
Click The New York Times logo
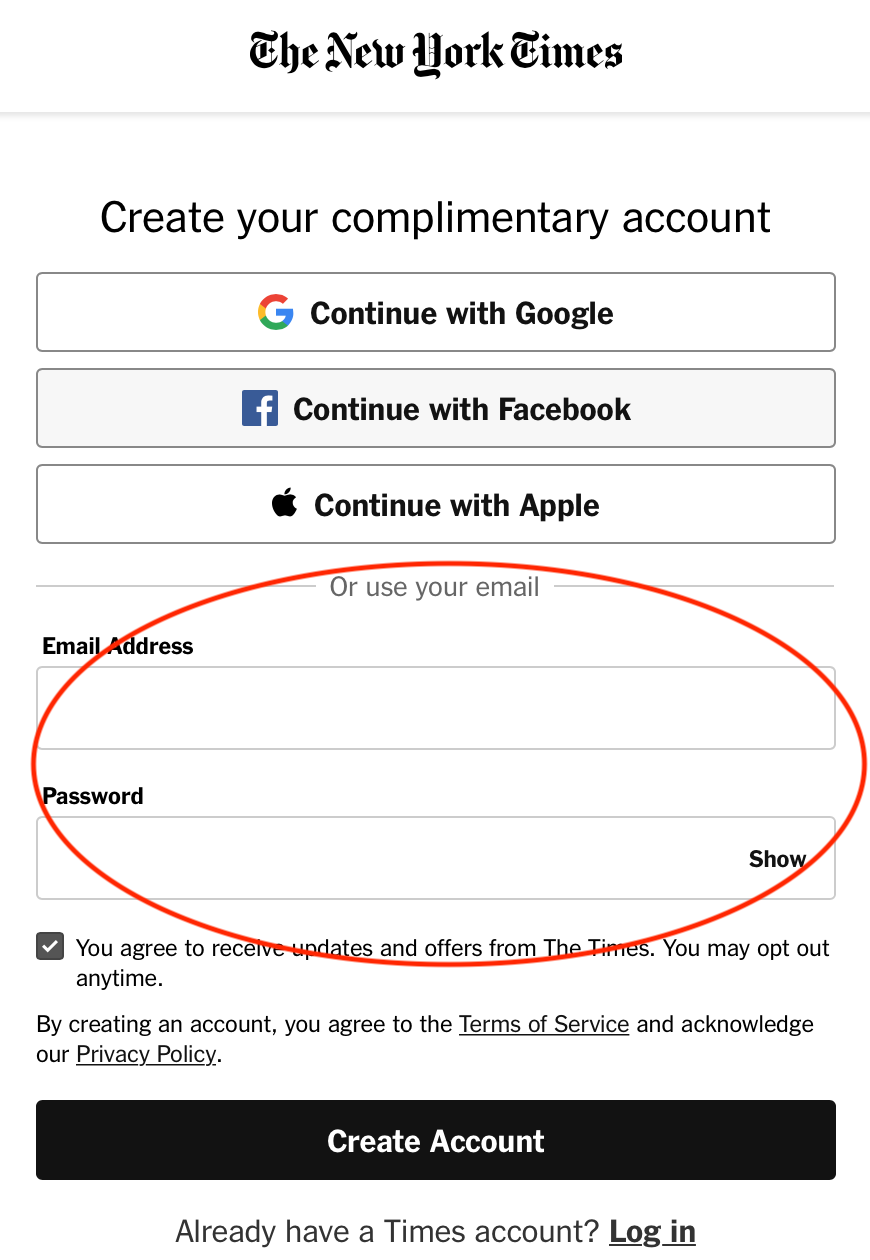coord(435,54)
